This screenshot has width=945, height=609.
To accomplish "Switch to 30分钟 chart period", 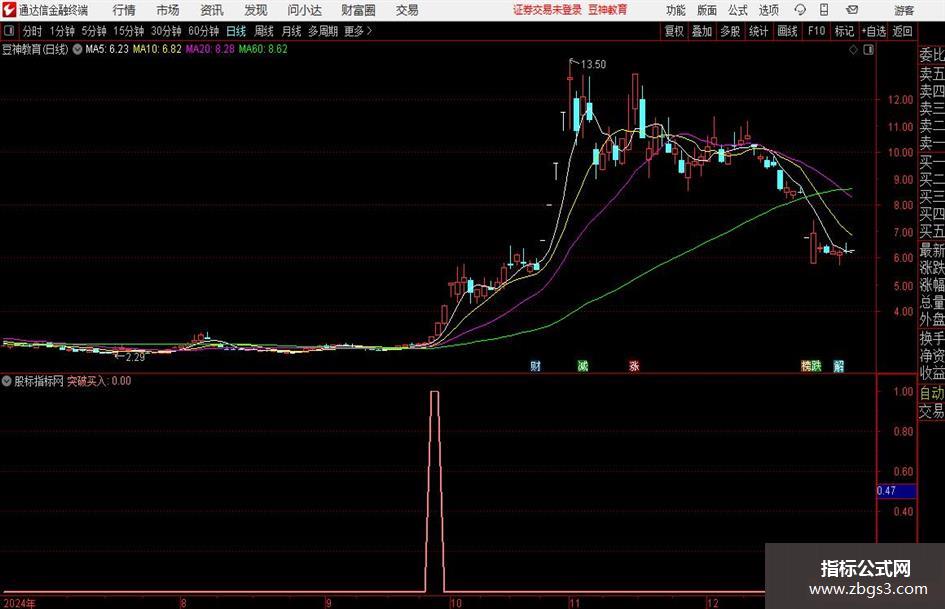I will (x=166, y=31).
